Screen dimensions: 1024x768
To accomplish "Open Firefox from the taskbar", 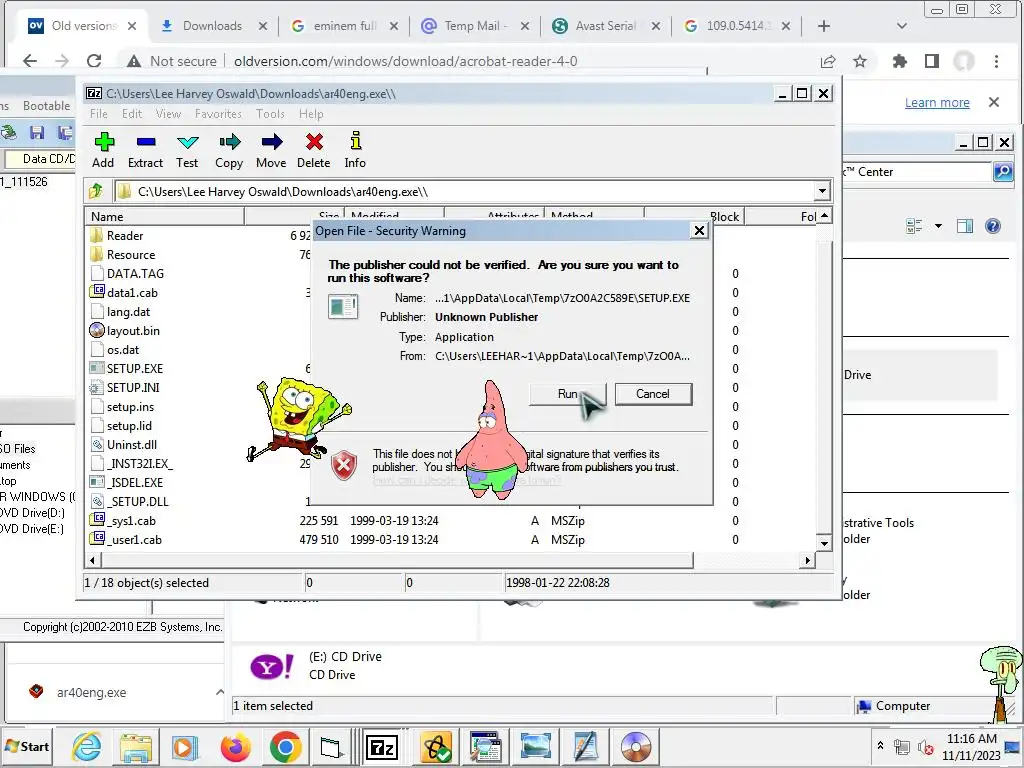I will (235, 746).
